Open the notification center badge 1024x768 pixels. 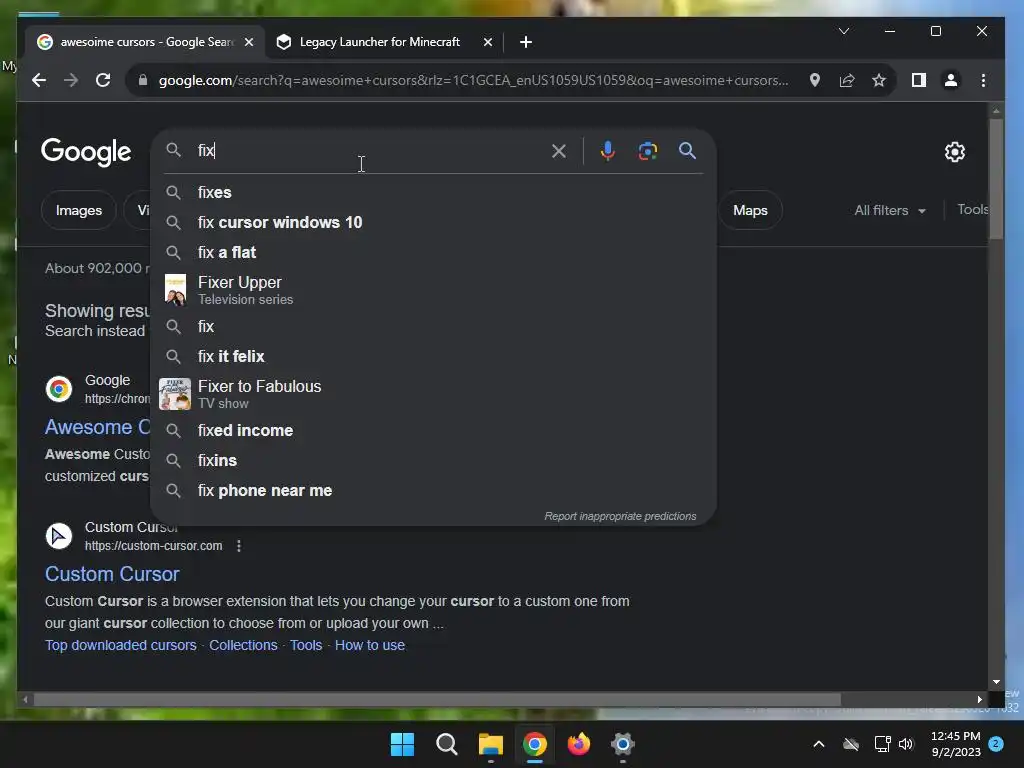coord(996,744)
